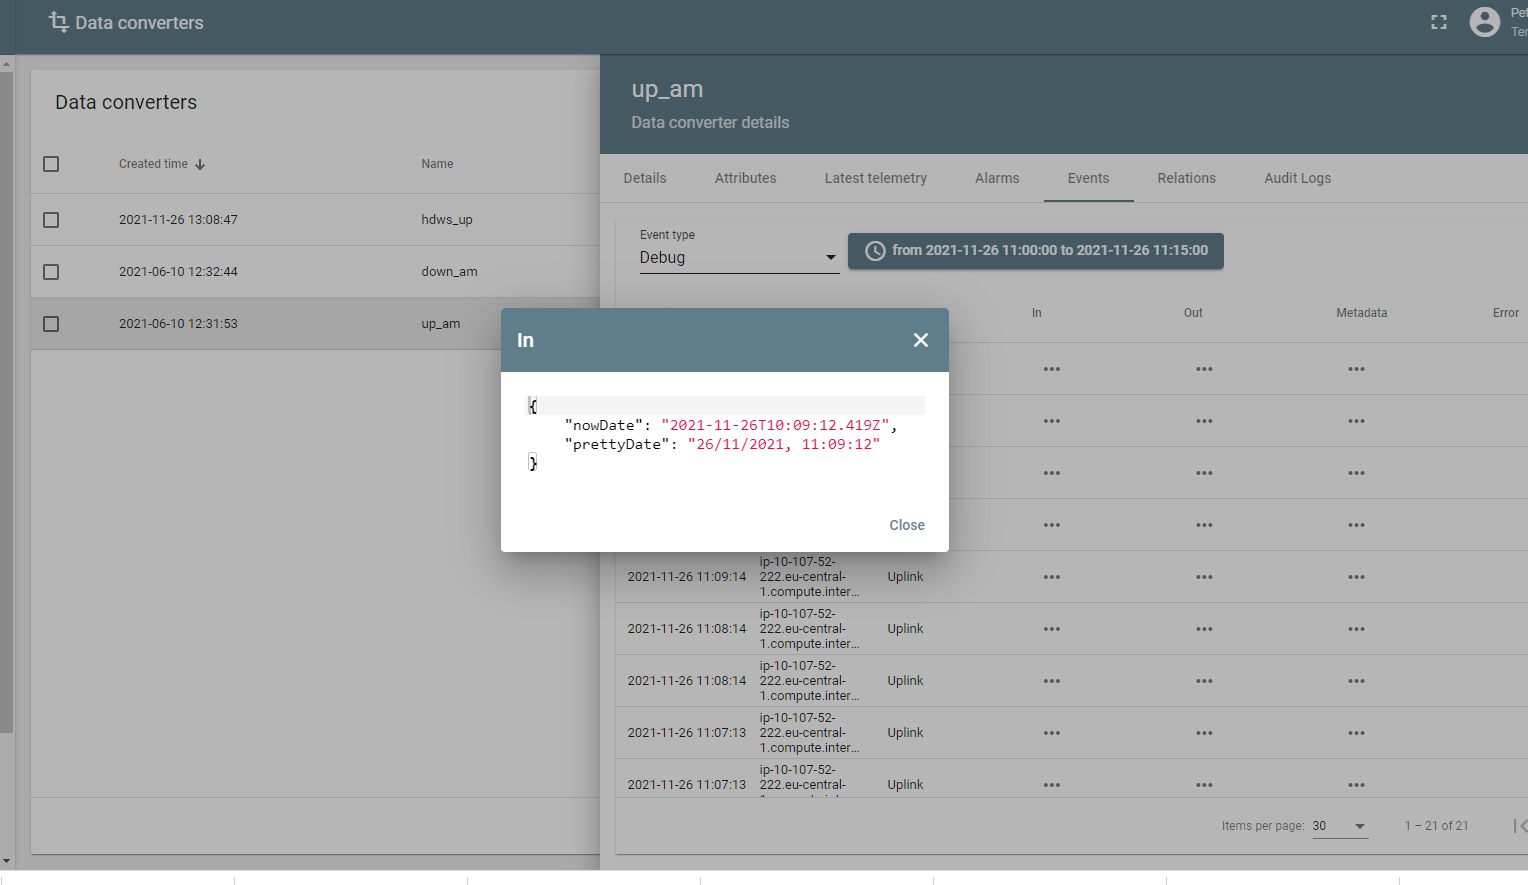
Task: Click the Created time sort arrow
Action: (200, 164)
